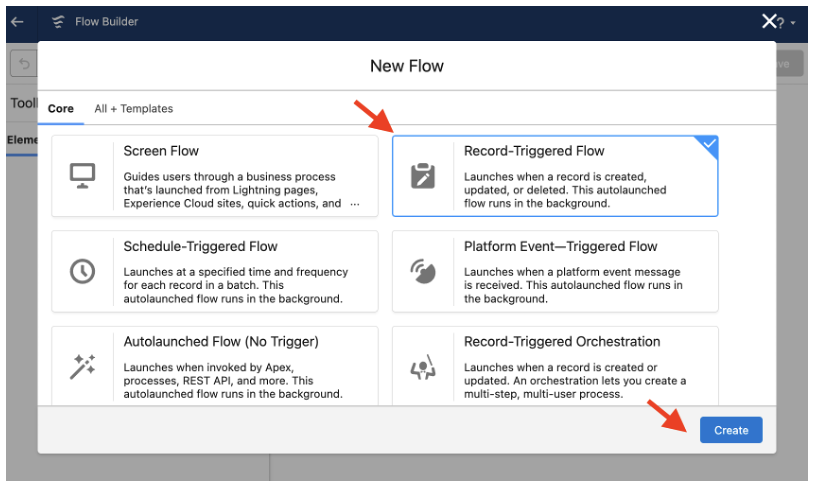Switch to the All + Templates tab
Screen dimensions: 816x488
click(134, 109)
